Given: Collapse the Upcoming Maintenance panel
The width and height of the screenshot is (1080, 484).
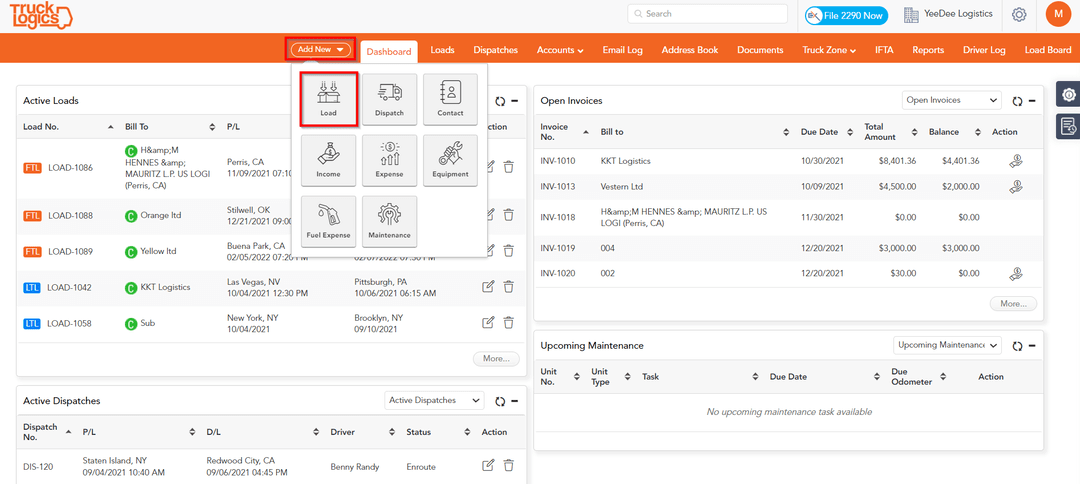Looking at the screenshot, I should click(1032, 346).
